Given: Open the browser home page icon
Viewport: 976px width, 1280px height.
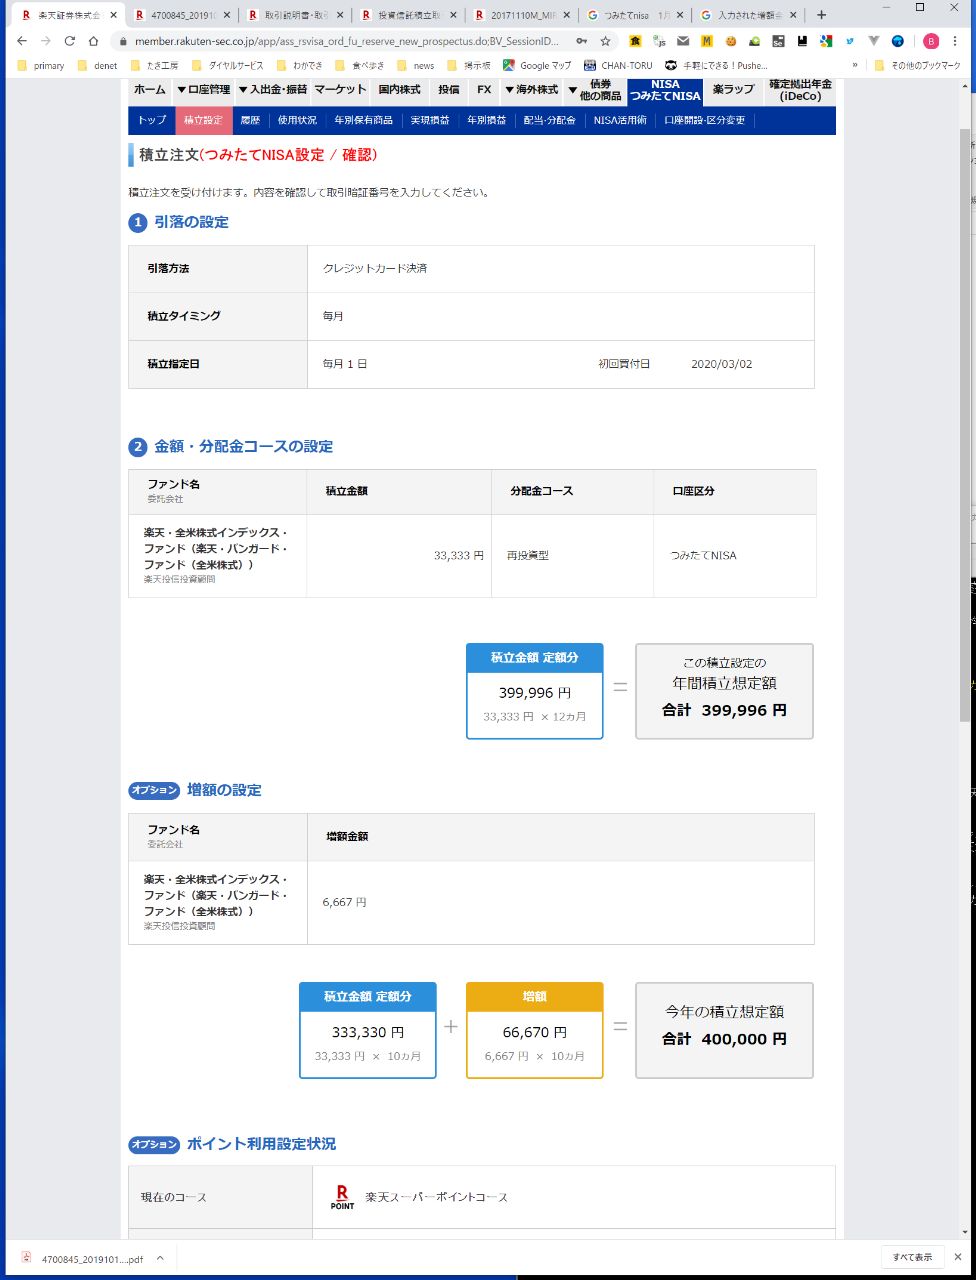Looking at the screenshot, I should [x=93, y=41].
